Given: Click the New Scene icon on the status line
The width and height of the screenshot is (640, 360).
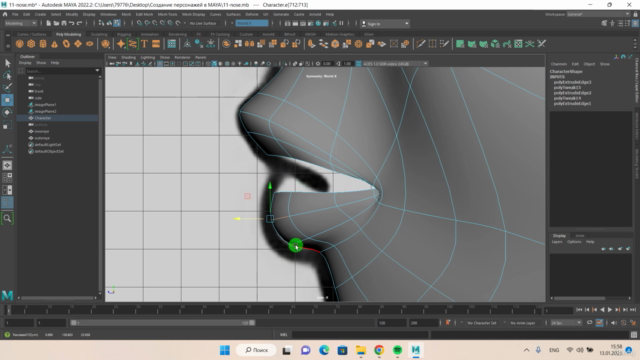Looking at the screenshot, I should pos(49,23).
